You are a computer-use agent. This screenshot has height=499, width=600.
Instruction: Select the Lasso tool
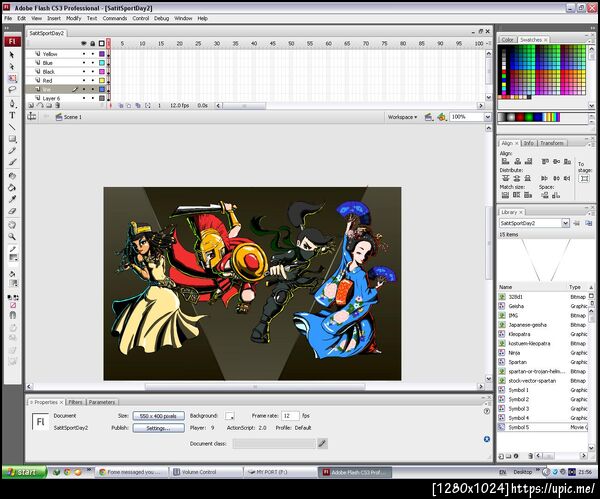coord(12,90)
